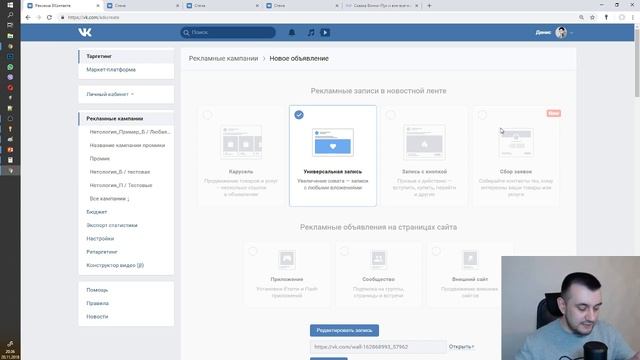Select the Карусель ad format radio
Screen dimensions: 640x360
click(207, 115)
